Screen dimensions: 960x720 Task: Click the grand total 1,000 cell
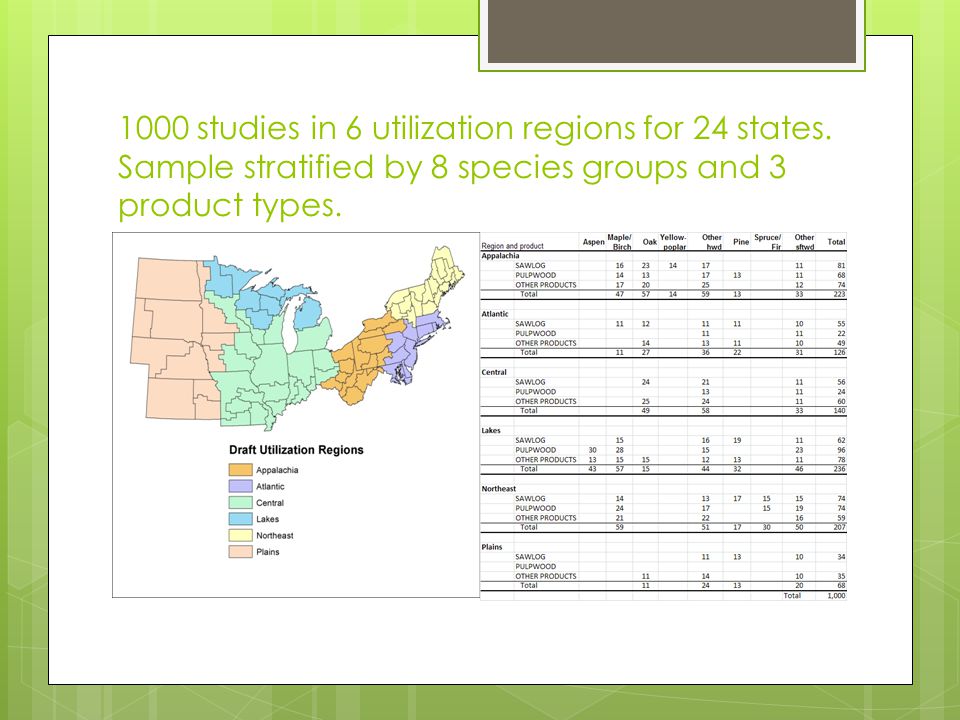[x=836, y=595]
